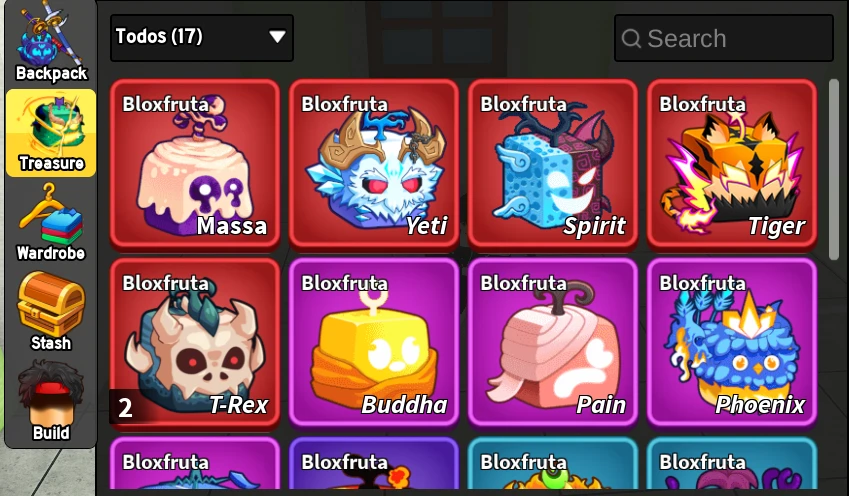Select the Tiger fruit item

(x=732, y=165)
